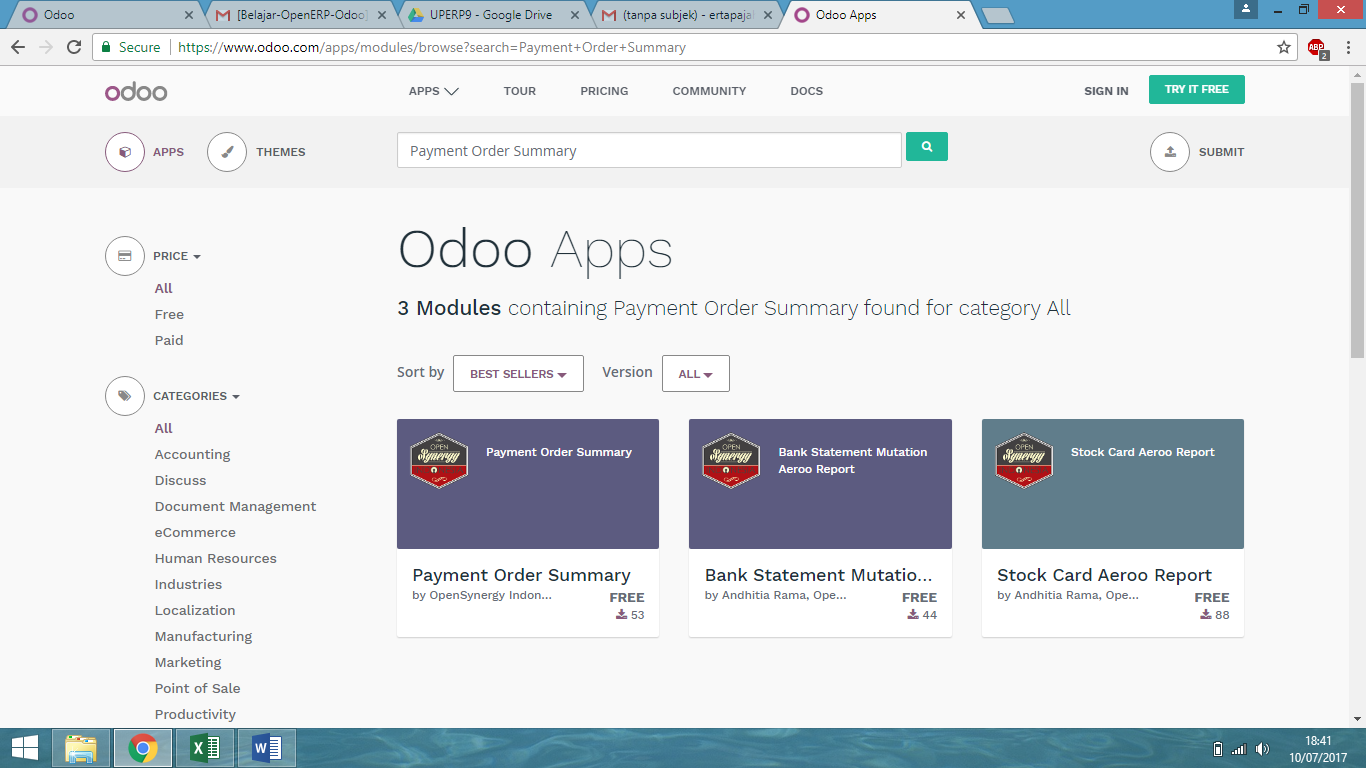The height and width of the screenshot is (768, 1366).
Task: Click the Chrome user profile icon
Action: [x=1246, y=9]
